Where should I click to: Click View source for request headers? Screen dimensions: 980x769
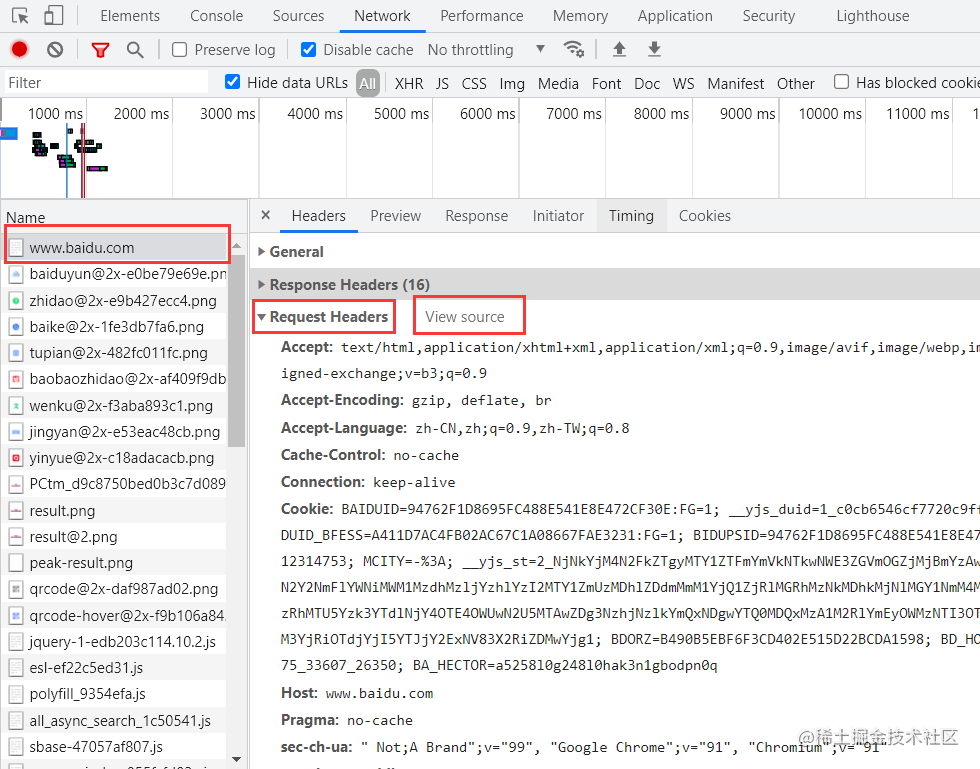click(464, 317)
